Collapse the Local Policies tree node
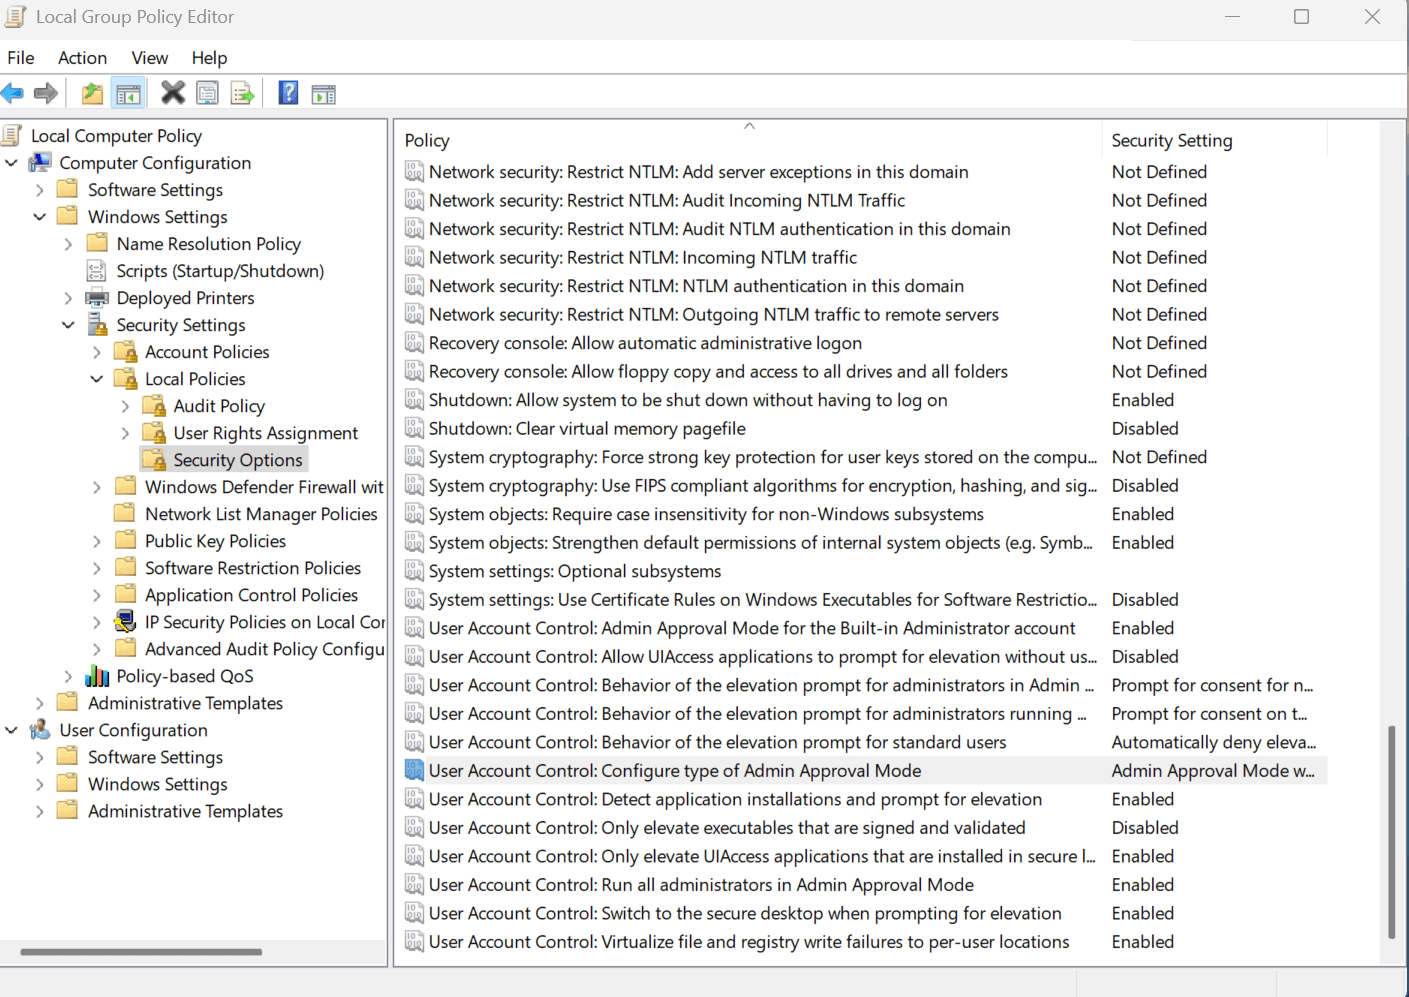Image resolution: width=1409 pixels, height=997 pixels. pyautogui.click(x=97, y=379)
